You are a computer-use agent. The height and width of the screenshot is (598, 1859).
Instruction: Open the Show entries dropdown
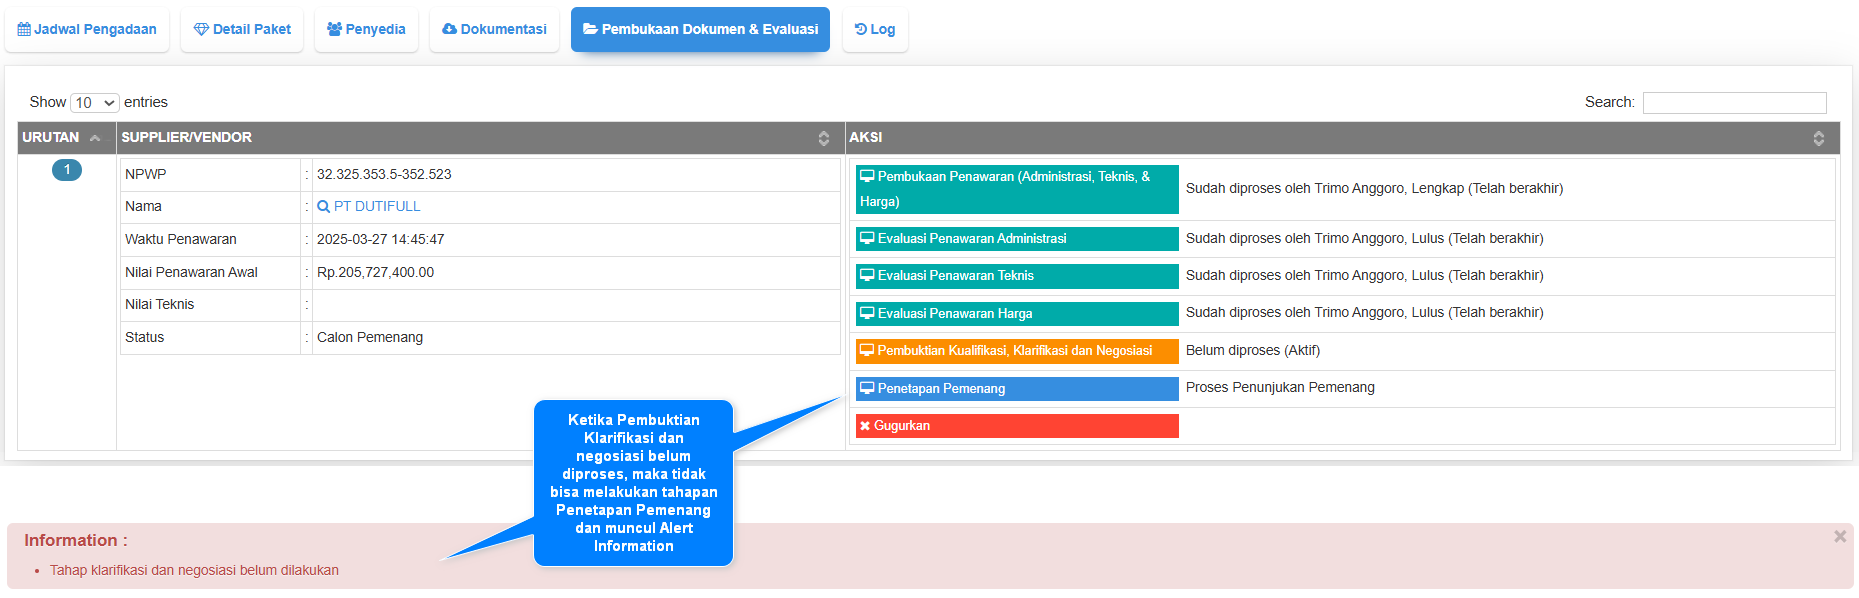[95, 103]
